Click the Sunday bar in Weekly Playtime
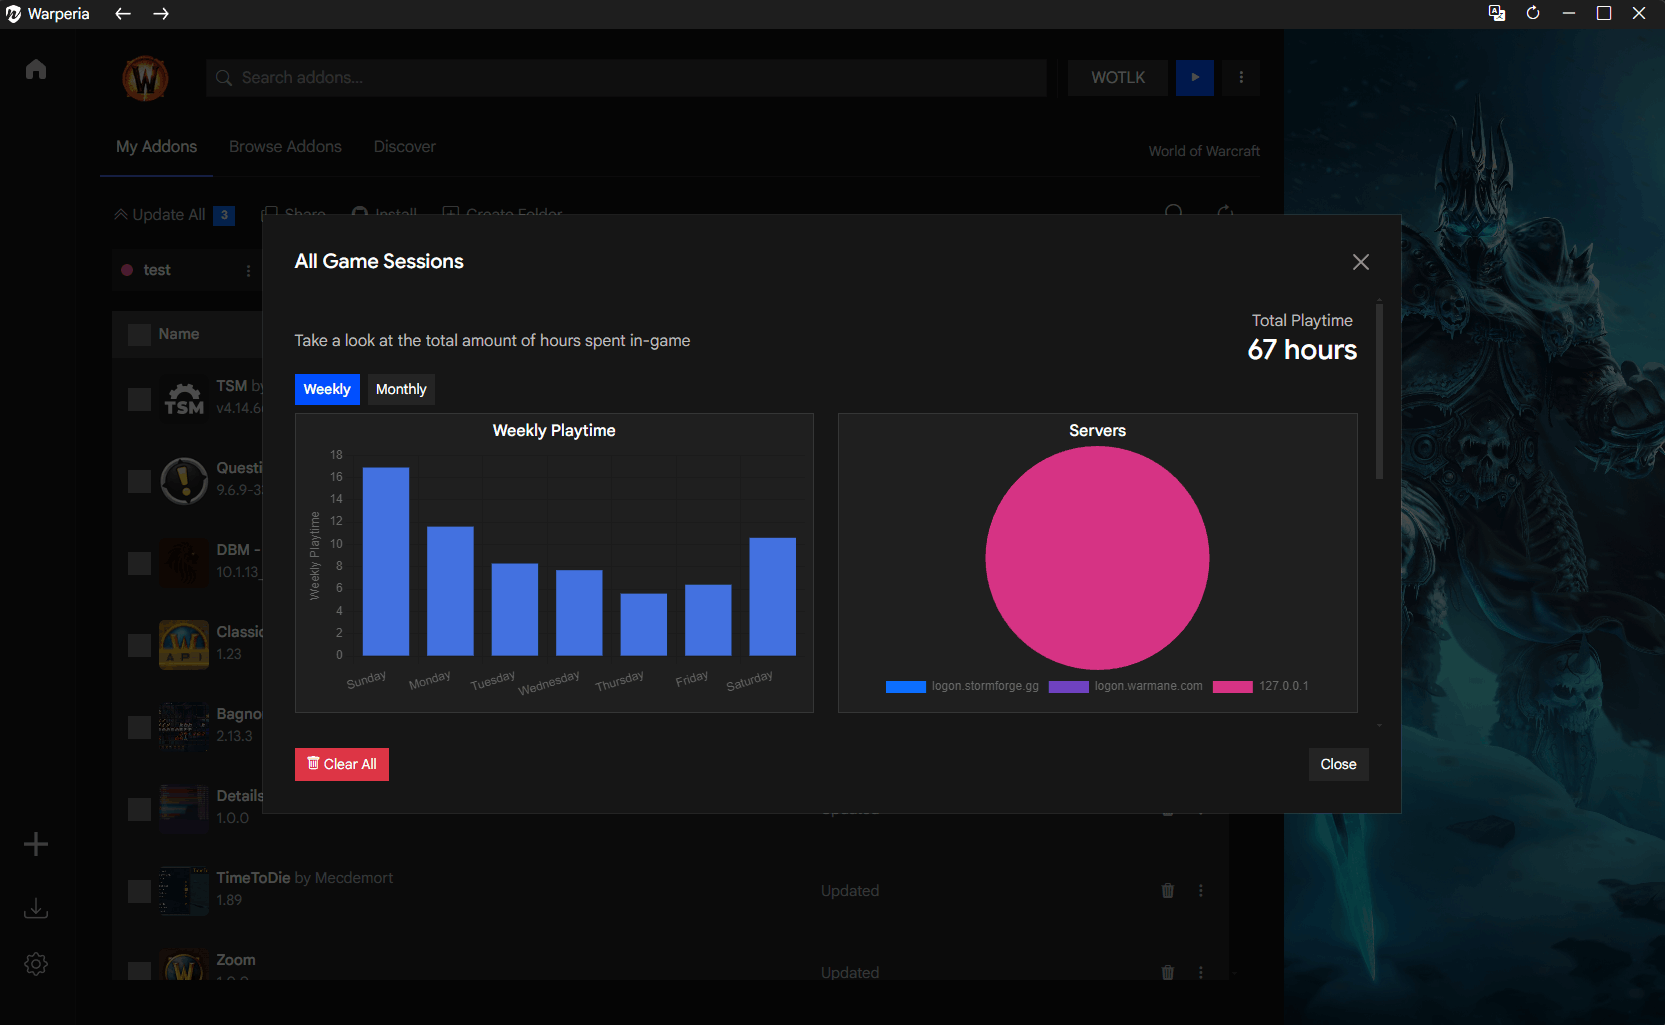 [x=386, y=561]
